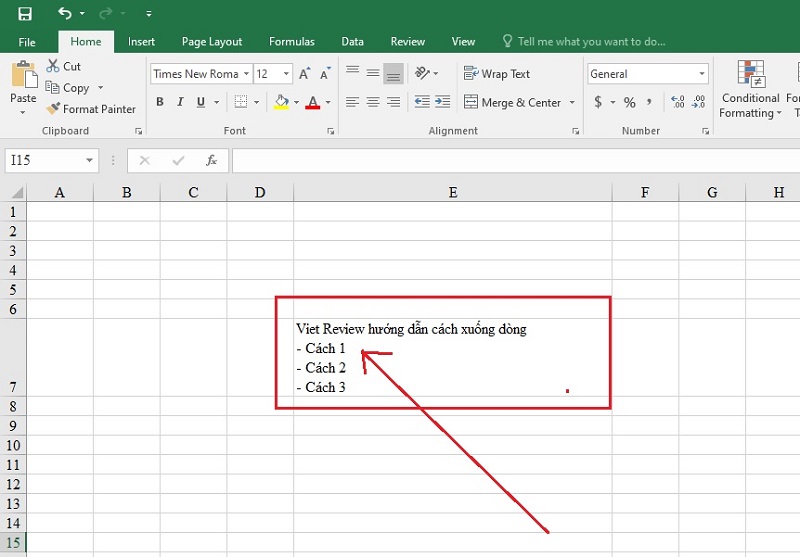Viewport: 800px width, 557px height.
Task: Cut the selection
Action: [63, 66]
